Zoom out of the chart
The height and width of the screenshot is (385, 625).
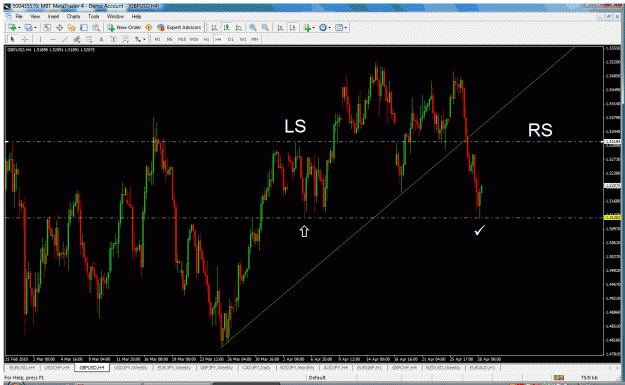265,27
